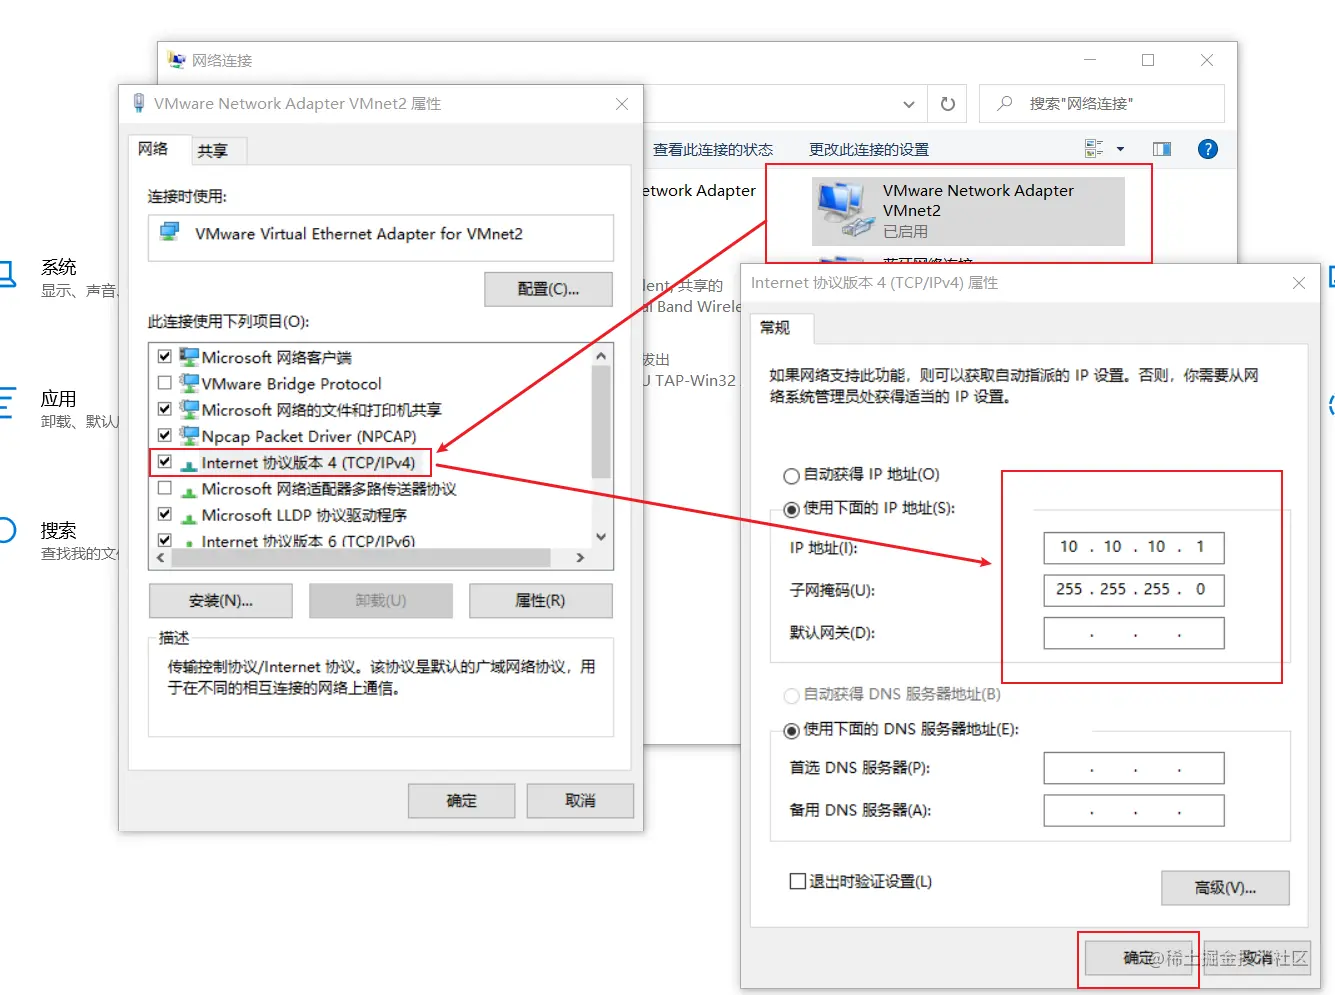
Task: Click the IP 地址 input field
Action: 1134,547
